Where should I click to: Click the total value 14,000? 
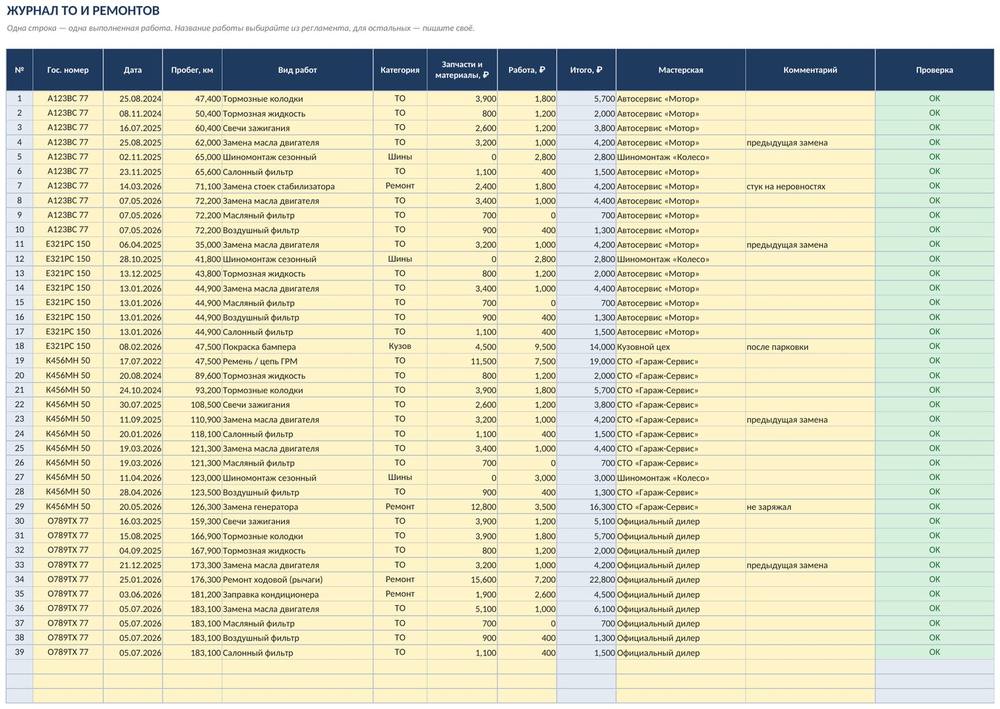pos(586,347)
